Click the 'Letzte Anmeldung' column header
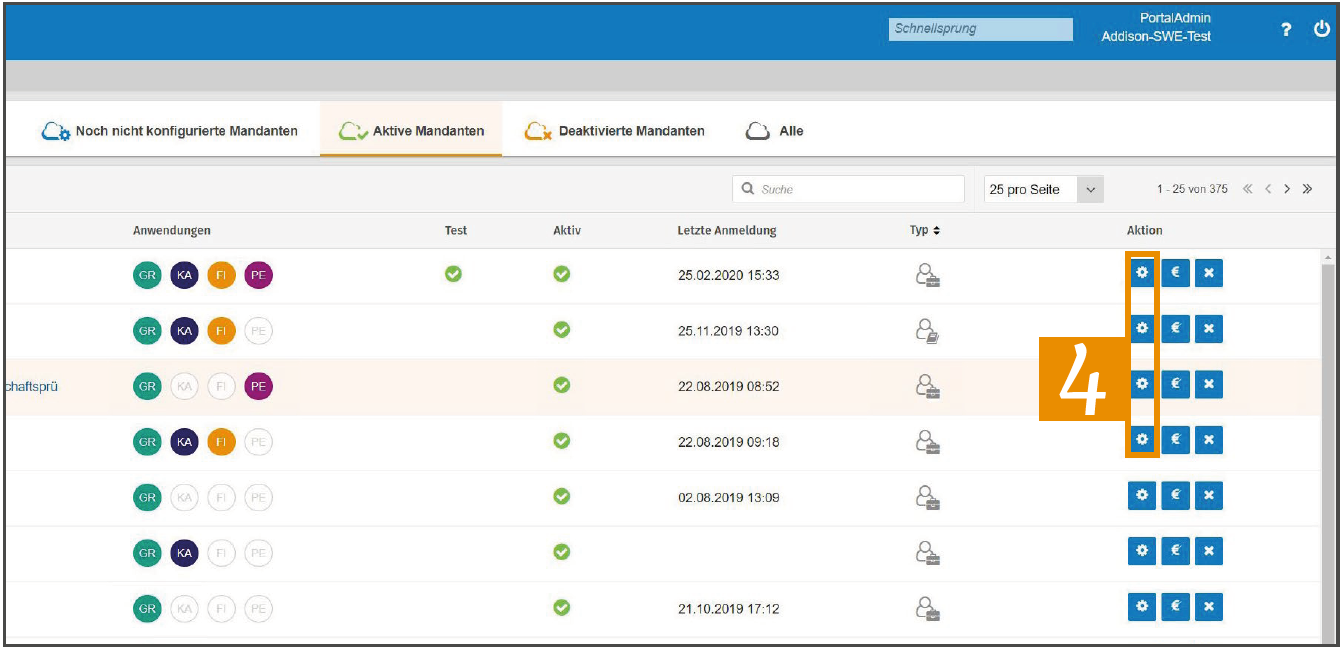 (x=727, y=231)
